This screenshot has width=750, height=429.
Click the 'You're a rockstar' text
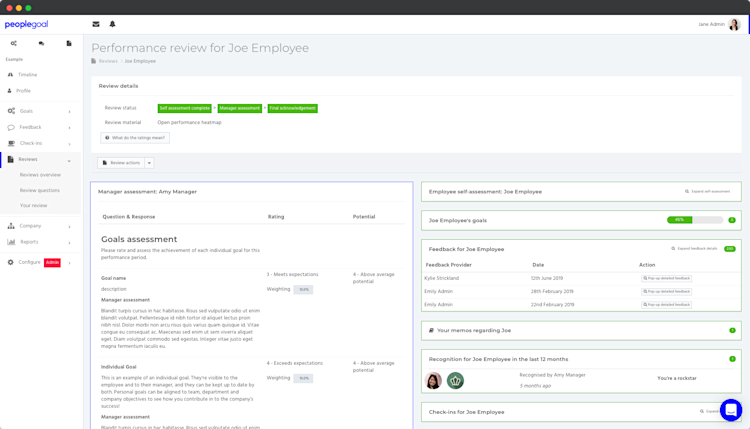point(677,378)
